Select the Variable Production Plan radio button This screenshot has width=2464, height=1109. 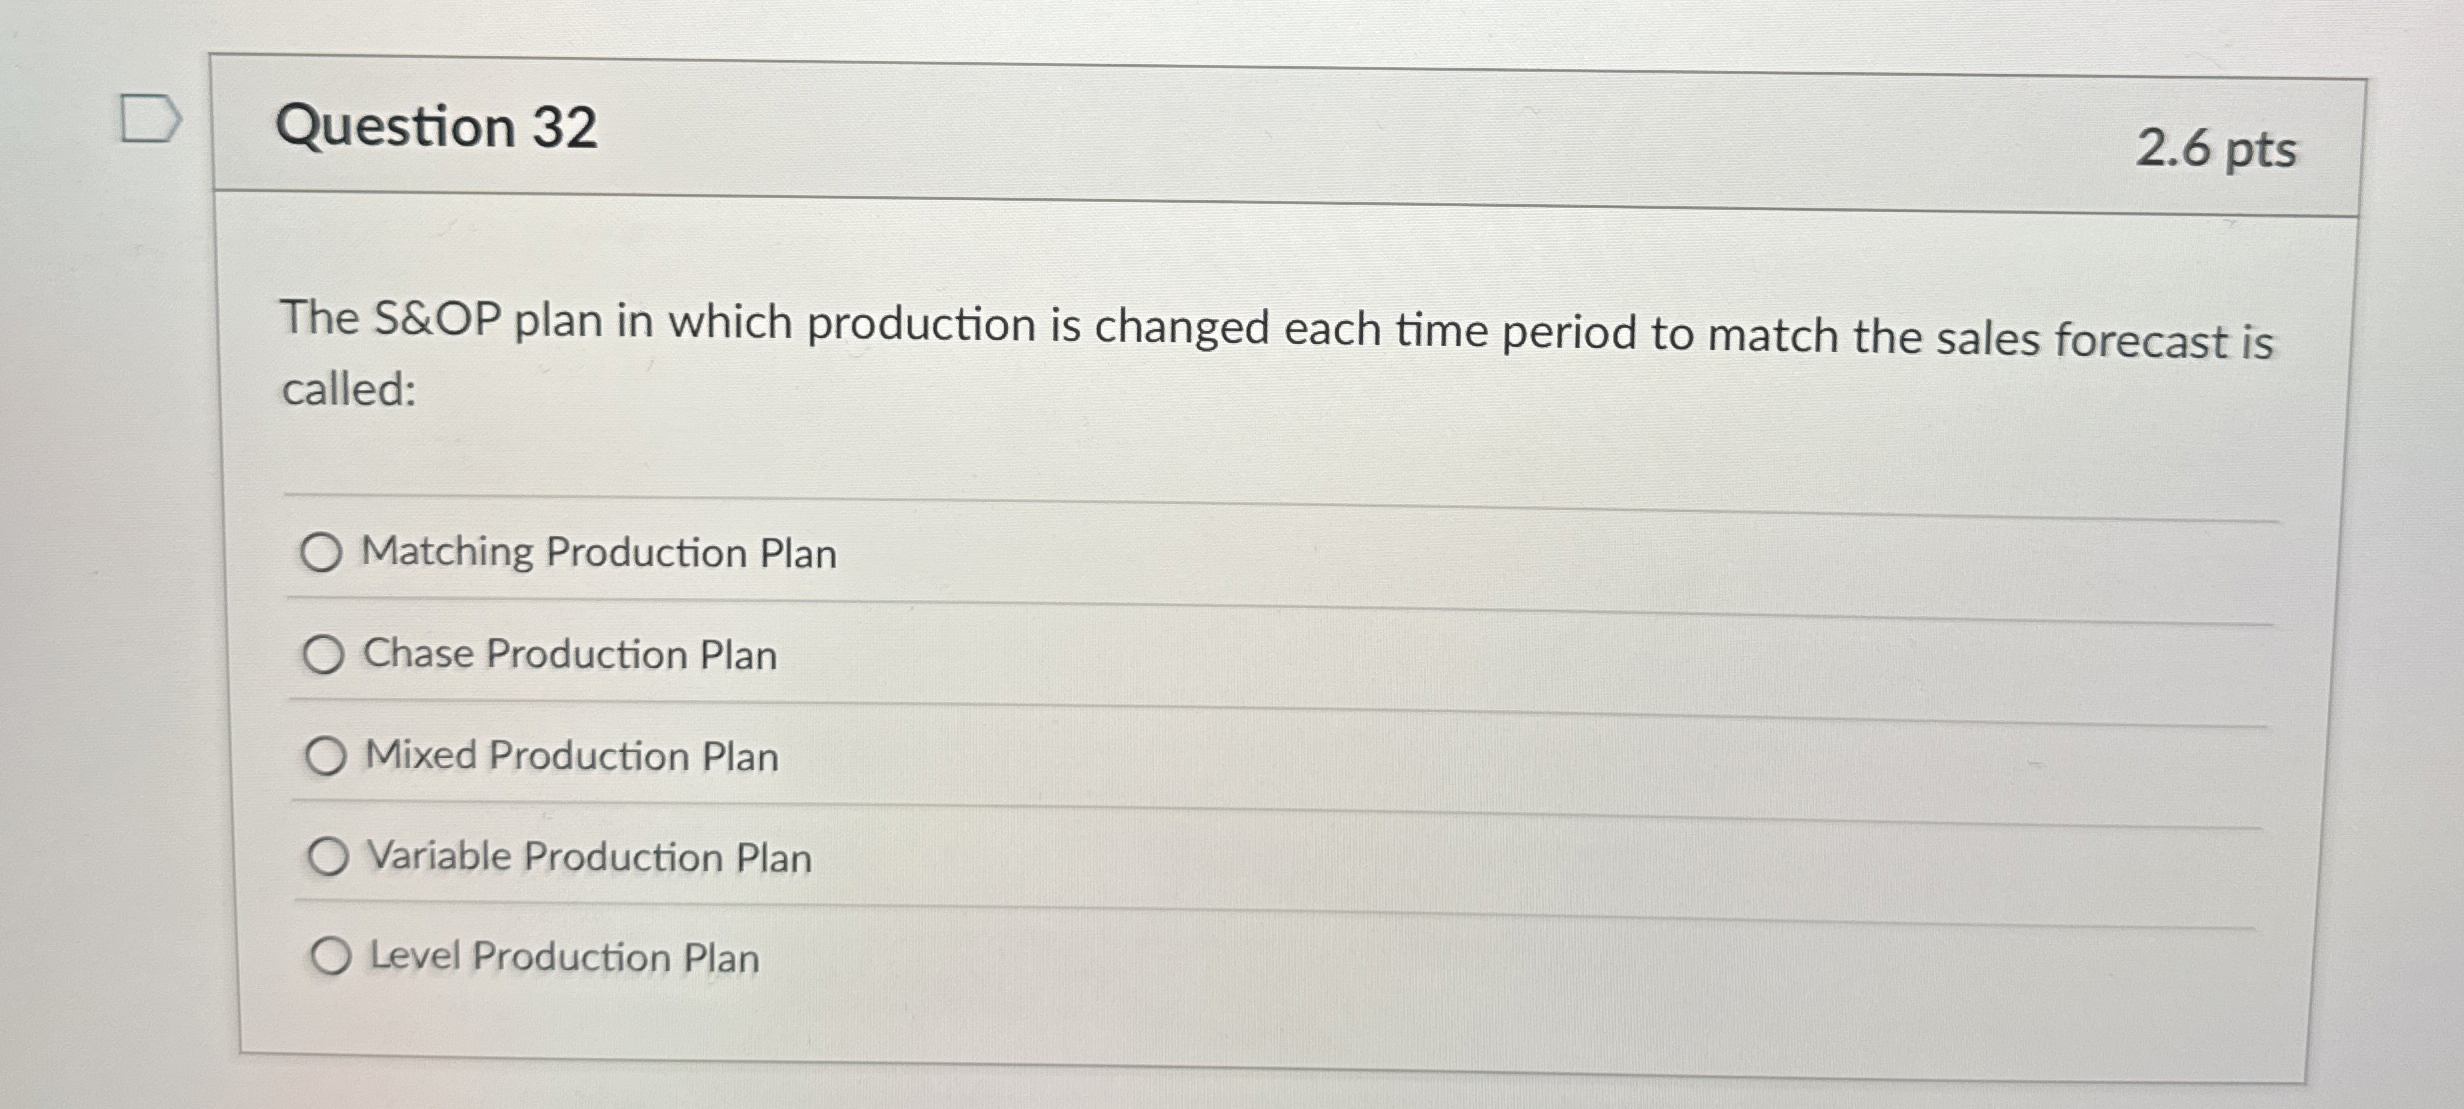(329, 857)
